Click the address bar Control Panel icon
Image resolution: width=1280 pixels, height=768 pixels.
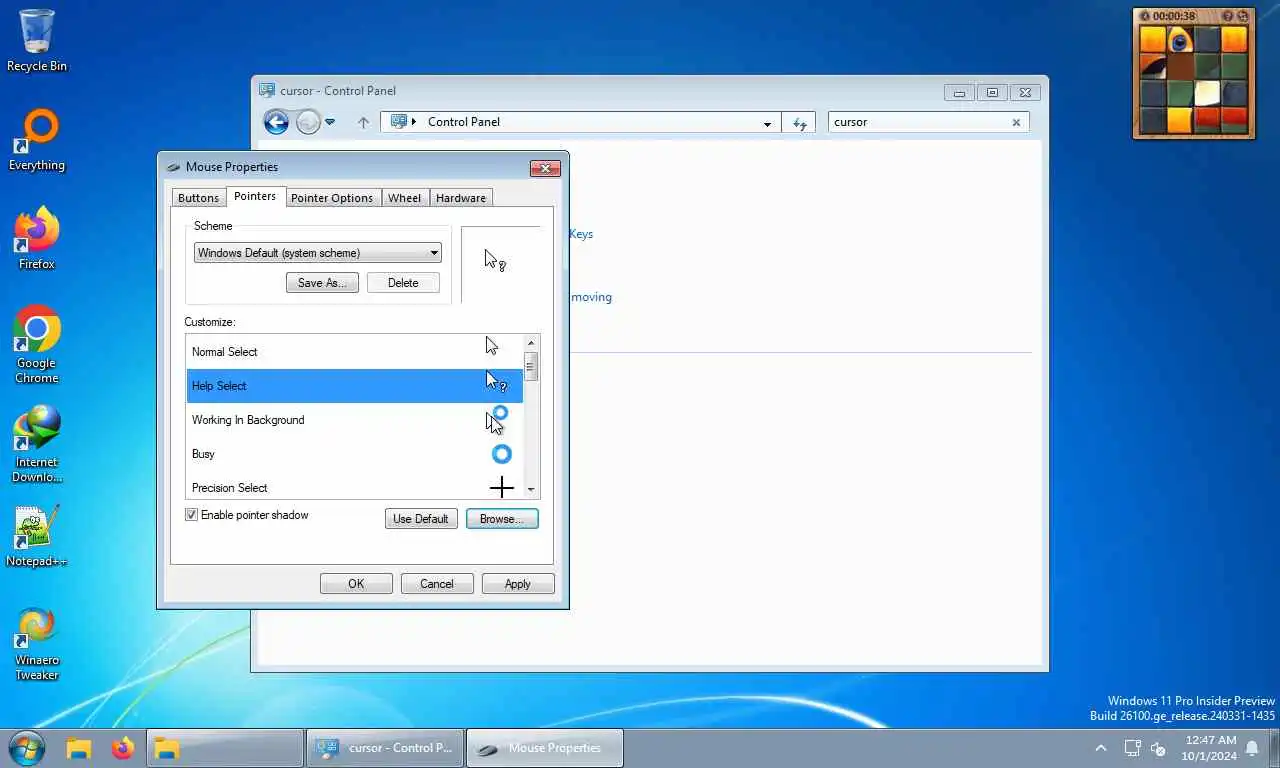(x=399, y=121)
